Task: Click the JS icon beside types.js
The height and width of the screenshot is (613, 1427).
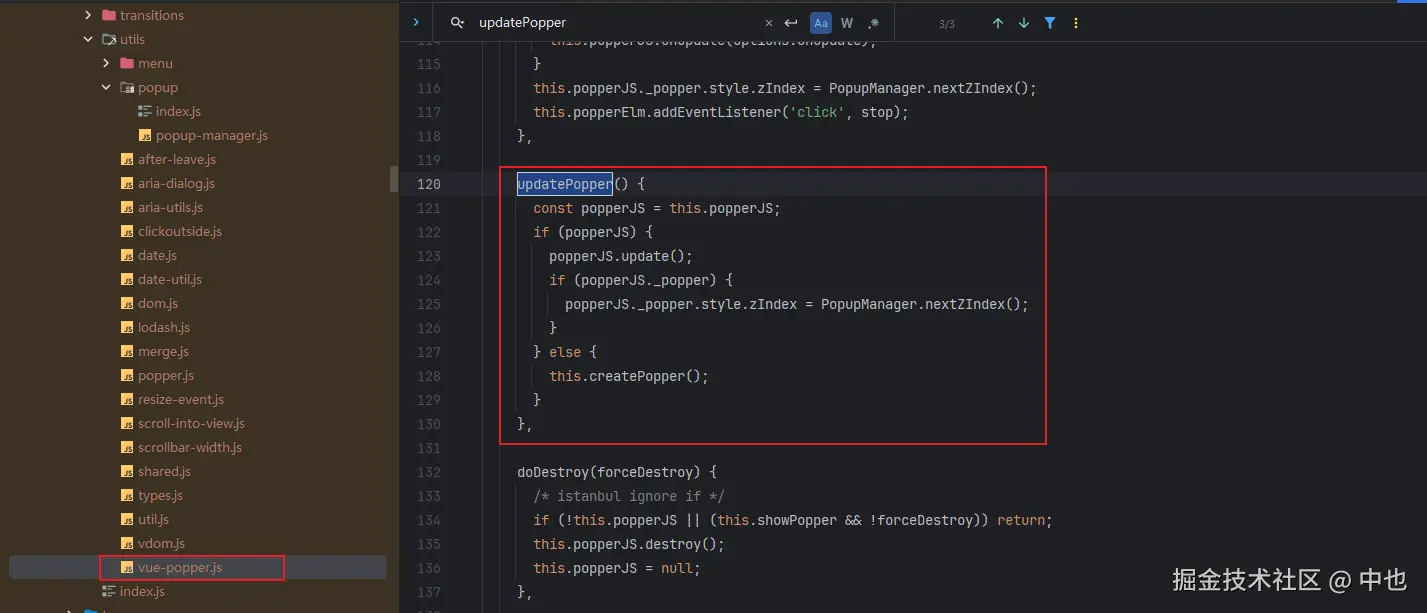Action: [x=127, y=495]
